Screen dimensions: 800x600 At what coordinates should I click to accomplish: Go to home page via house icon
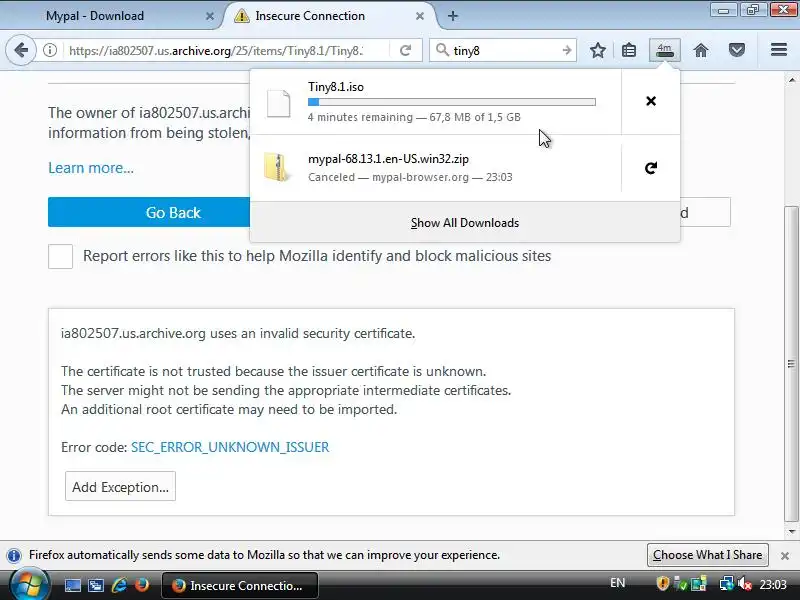click(701, 50)
